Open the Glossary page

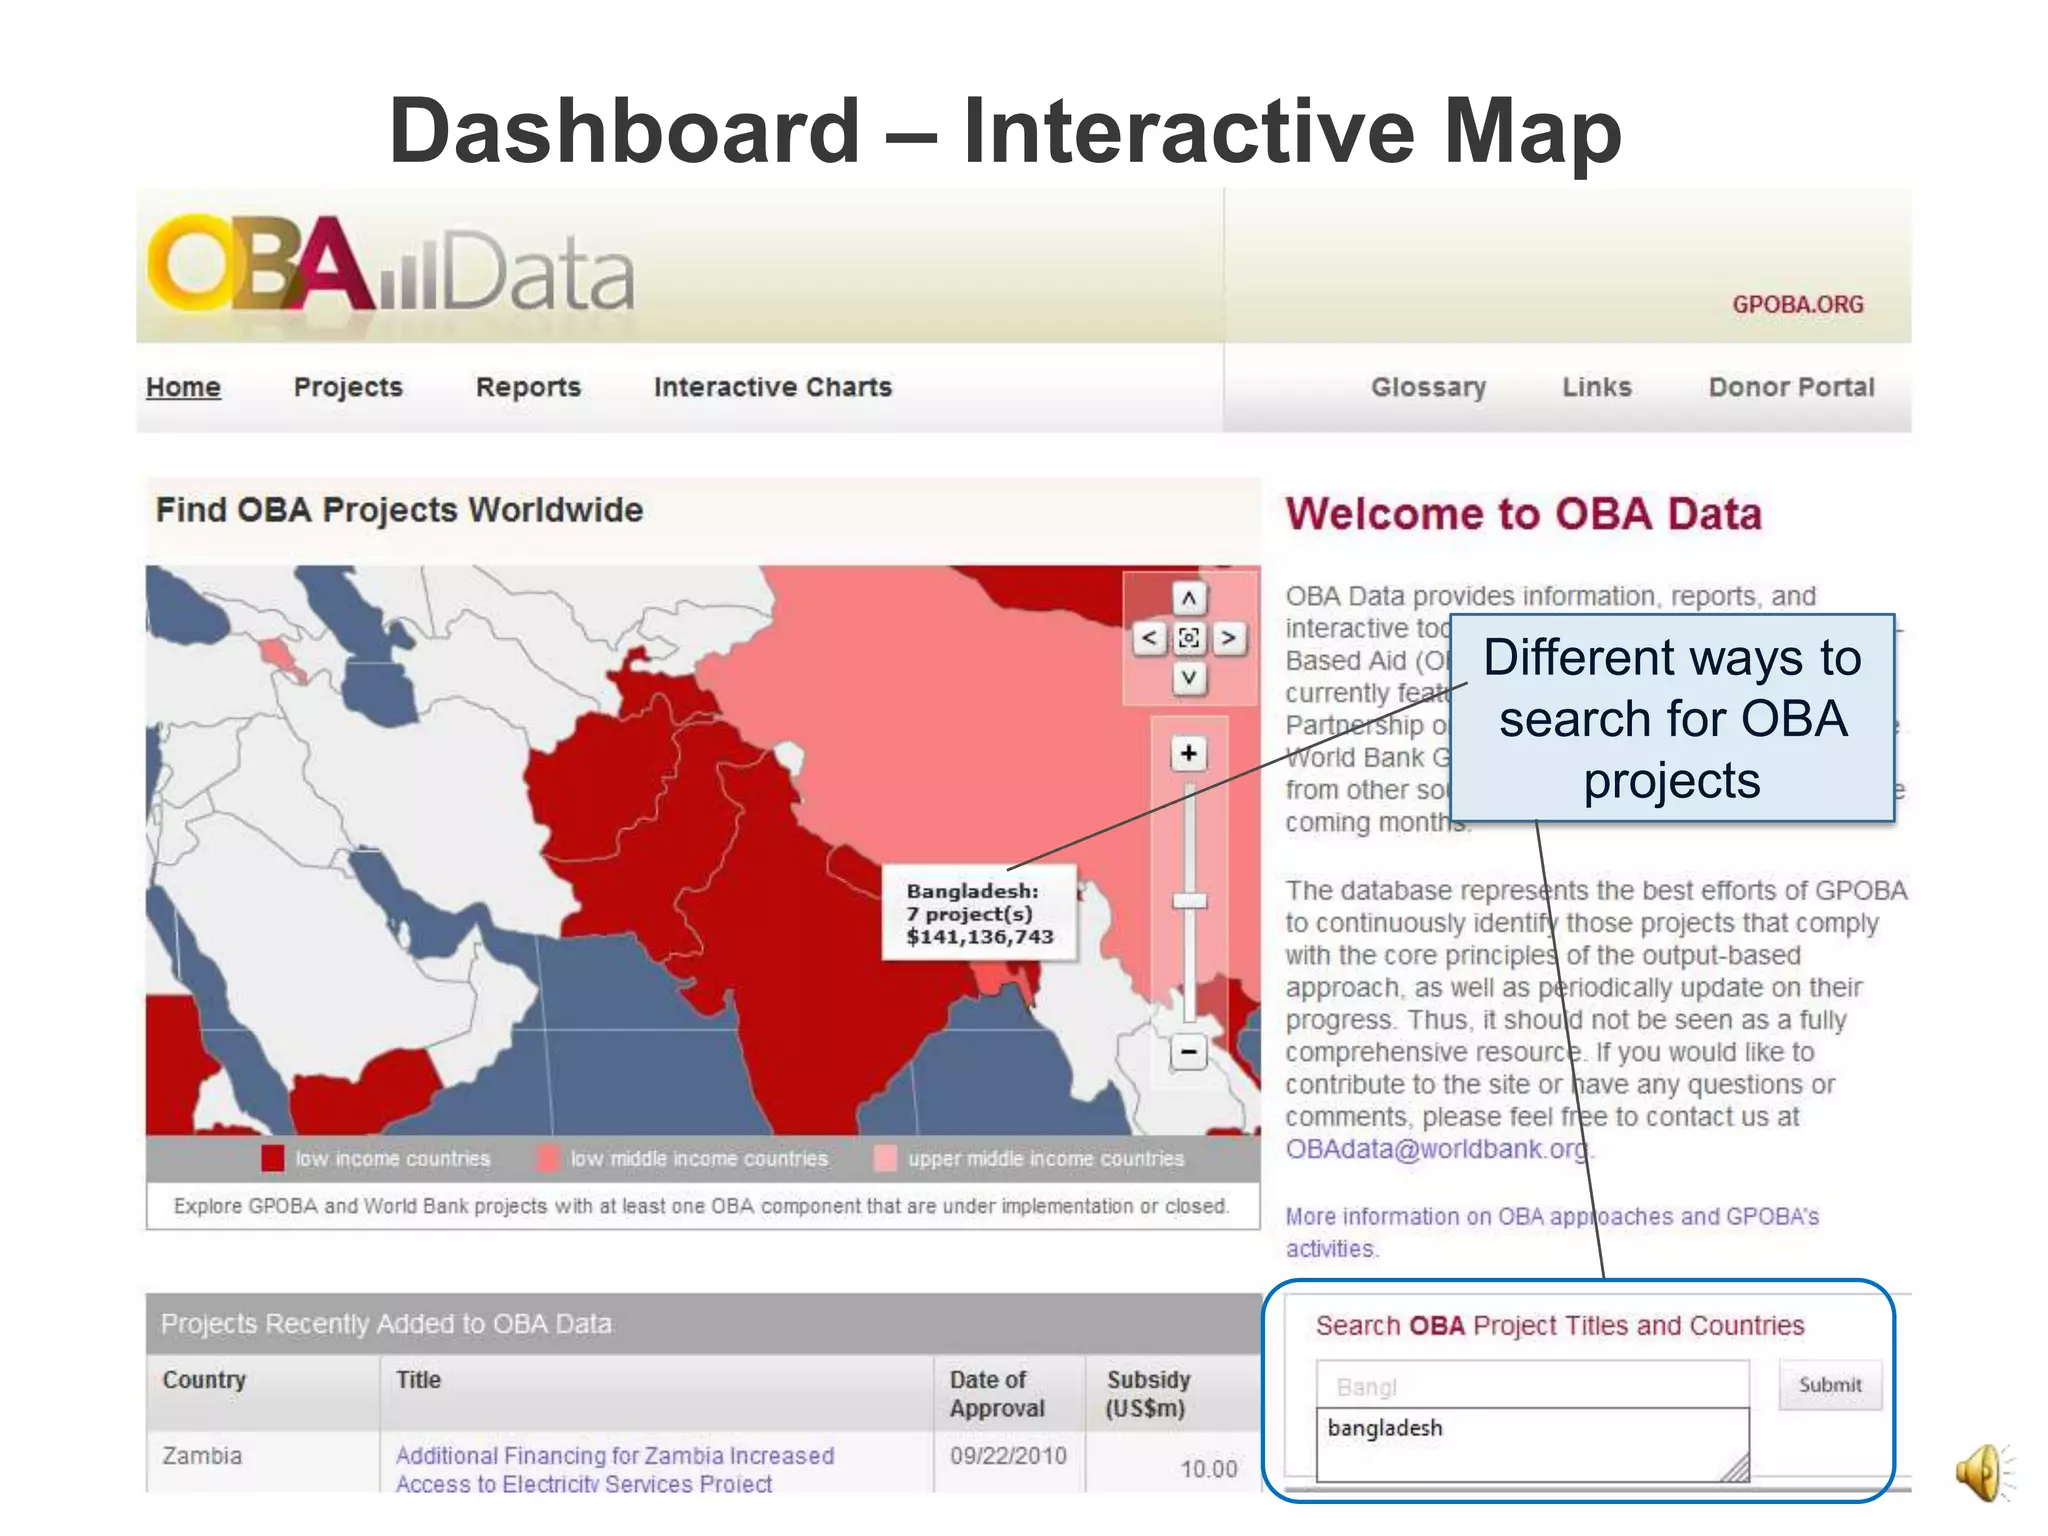click(1427, 387)
